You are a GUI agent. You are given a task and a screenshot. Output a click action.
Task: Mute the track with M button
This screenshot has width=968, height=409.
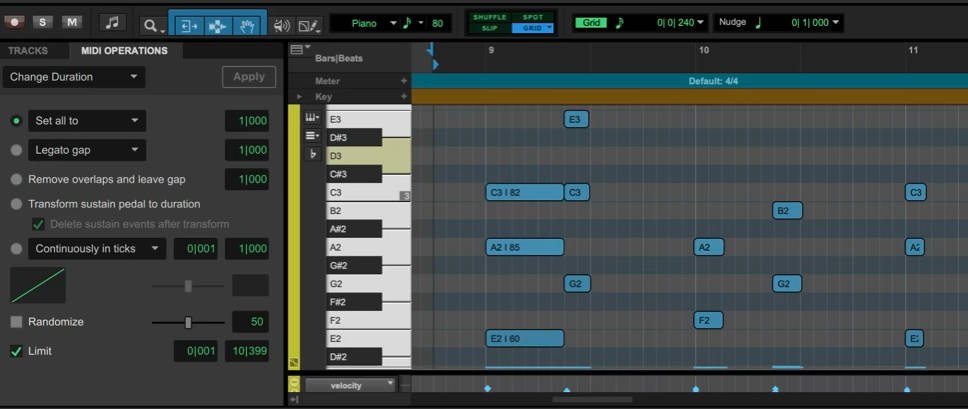pyautogui.click(x=72, y=22)
